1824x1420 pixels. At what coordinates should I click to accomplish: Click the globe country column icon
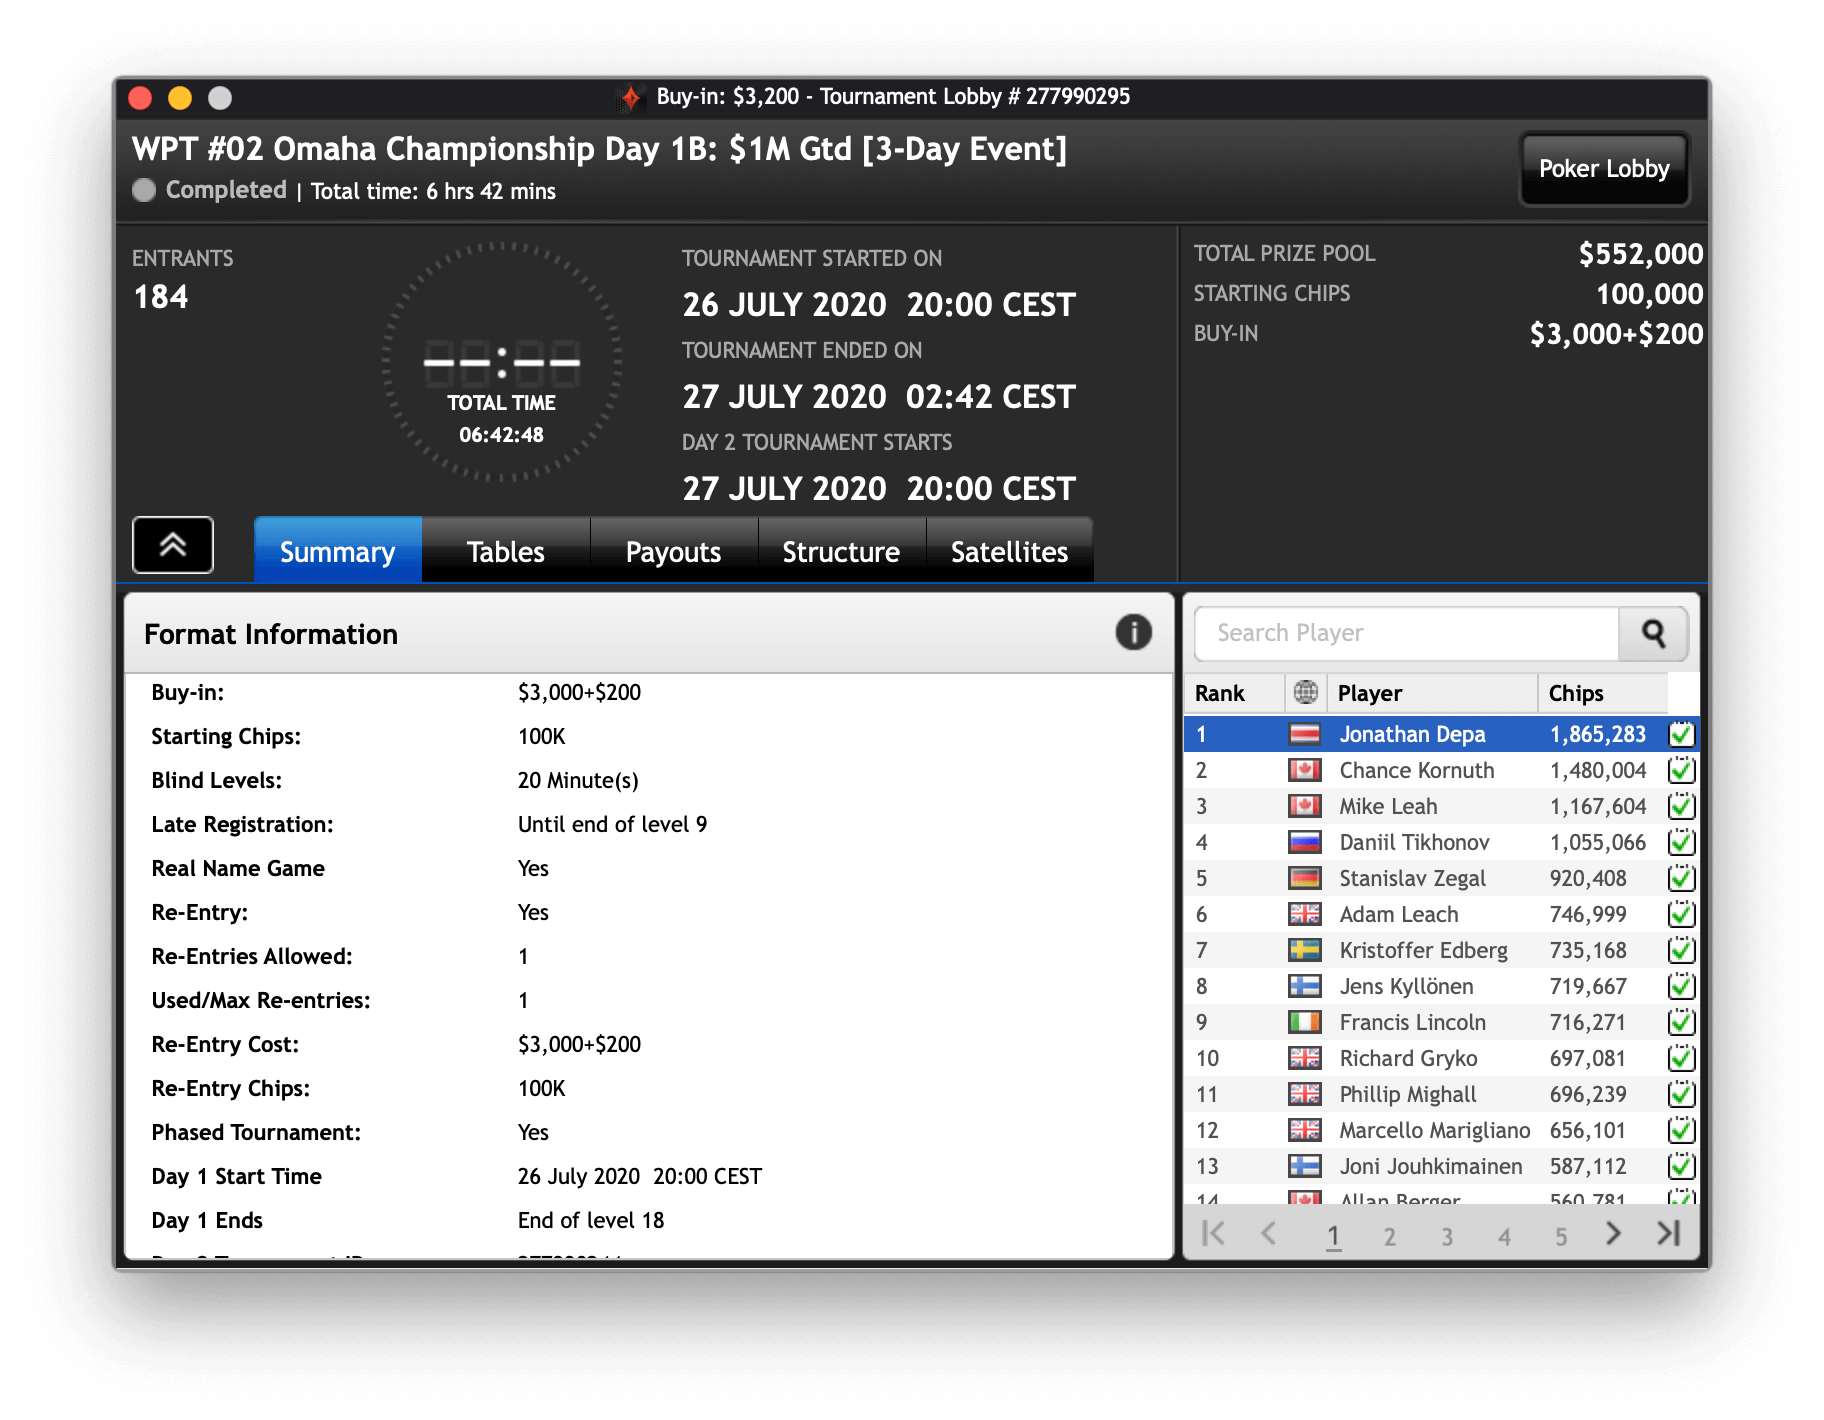click(x=1305, y=692)
